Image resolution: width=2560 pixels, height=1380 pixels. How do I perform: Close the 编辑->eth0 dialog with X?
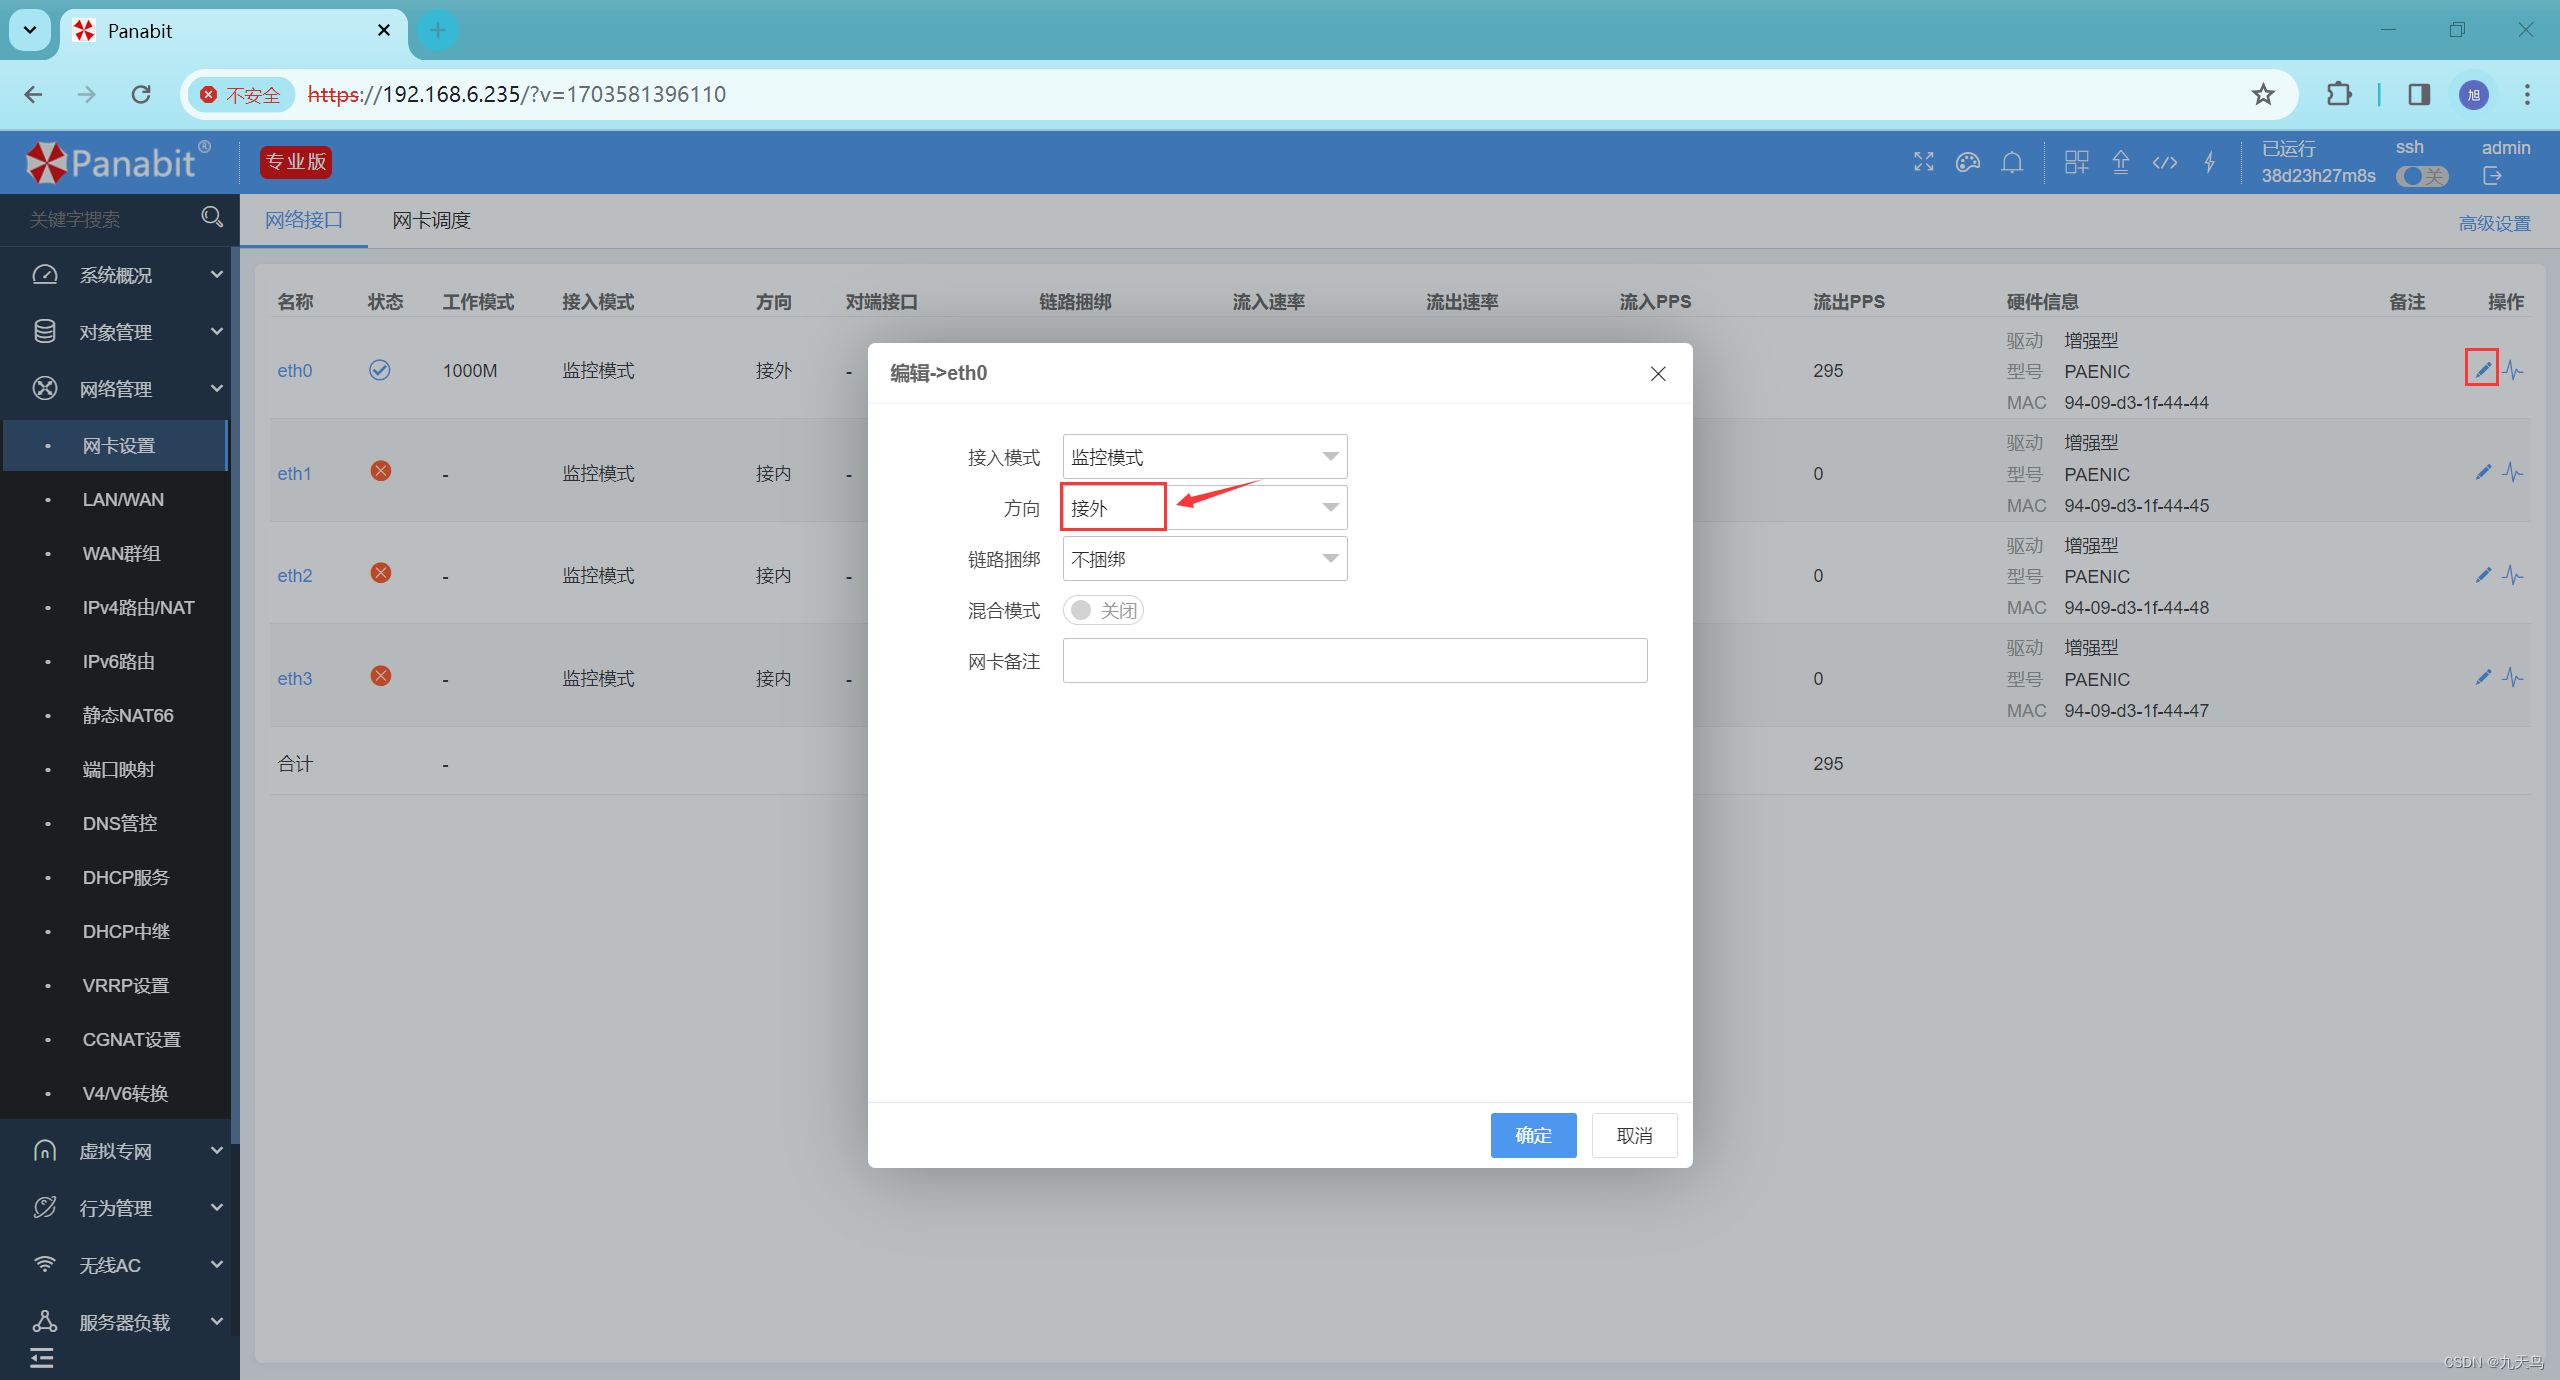tap(1657, 373)
